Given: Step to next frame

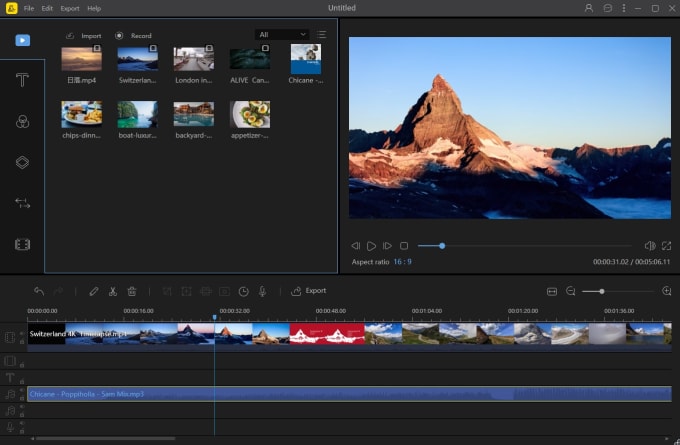Looking at the screenshot, I should coord(387,246).
